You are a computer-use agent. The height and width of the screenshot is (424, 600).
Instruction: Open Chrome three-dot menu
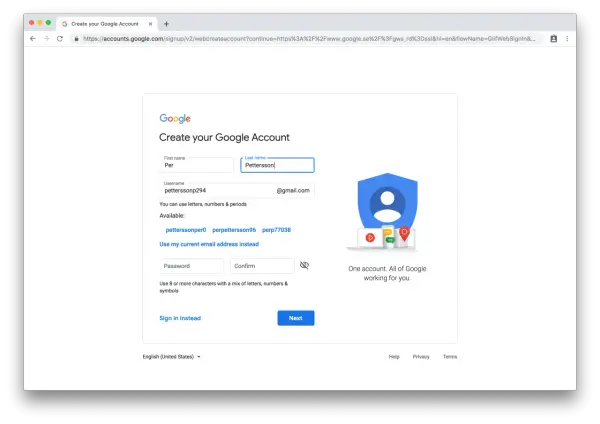click(567, 39)
